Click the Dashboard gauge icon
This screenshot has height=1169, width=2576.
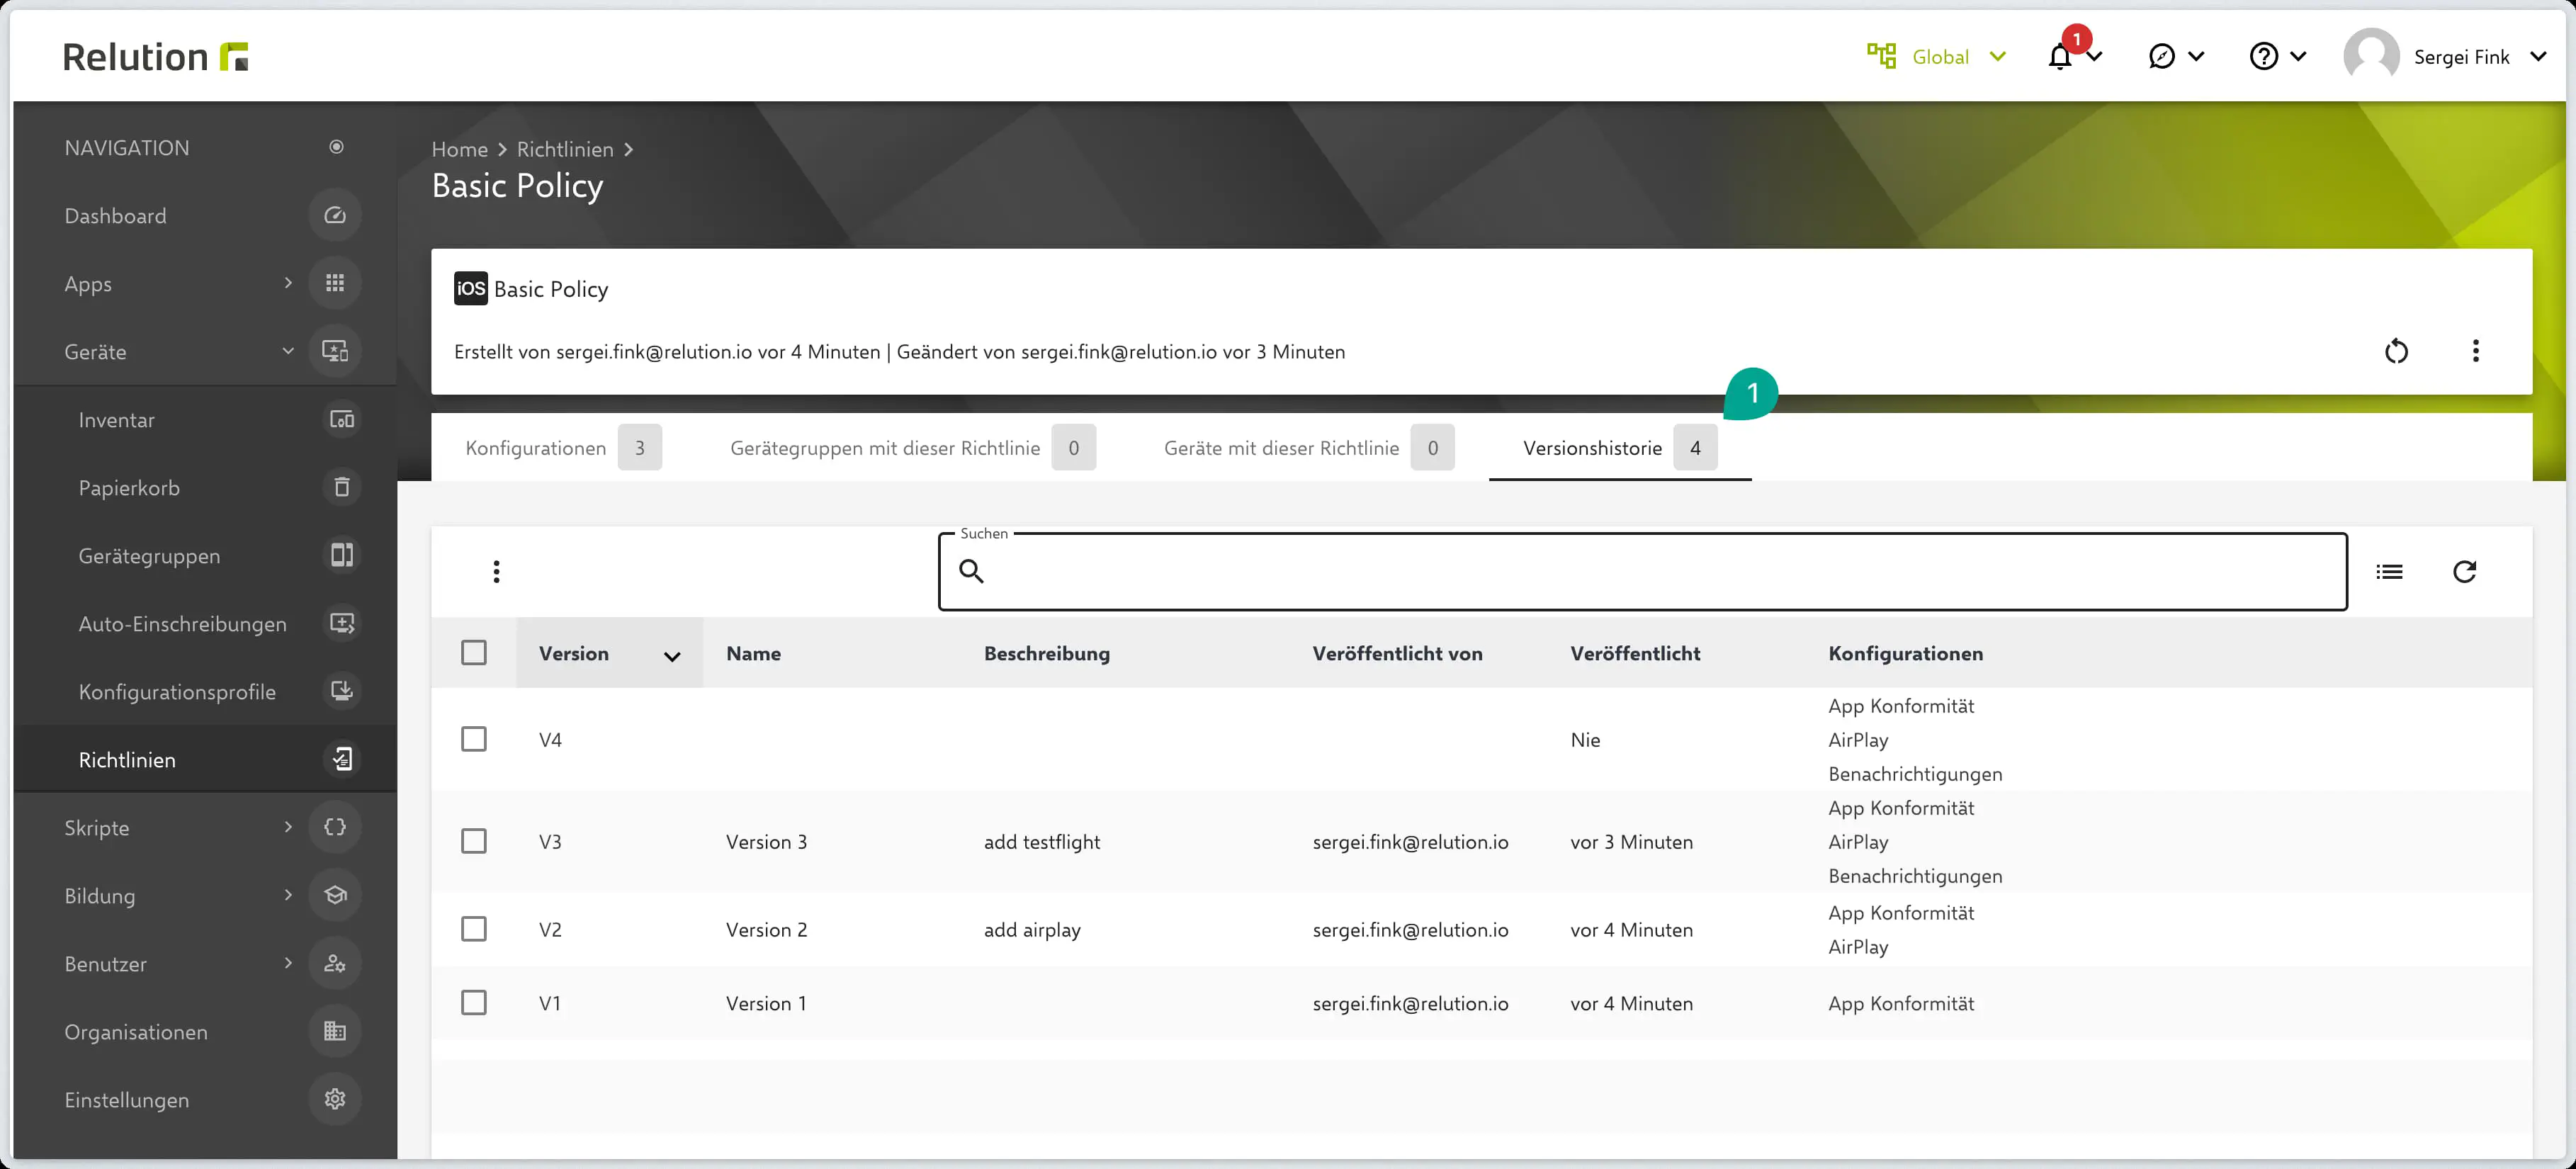335,215
